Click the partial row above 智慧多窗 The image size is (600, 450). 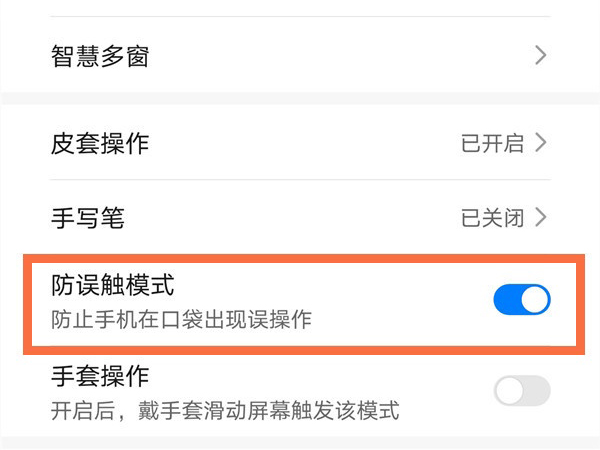(x=300, y=8)
